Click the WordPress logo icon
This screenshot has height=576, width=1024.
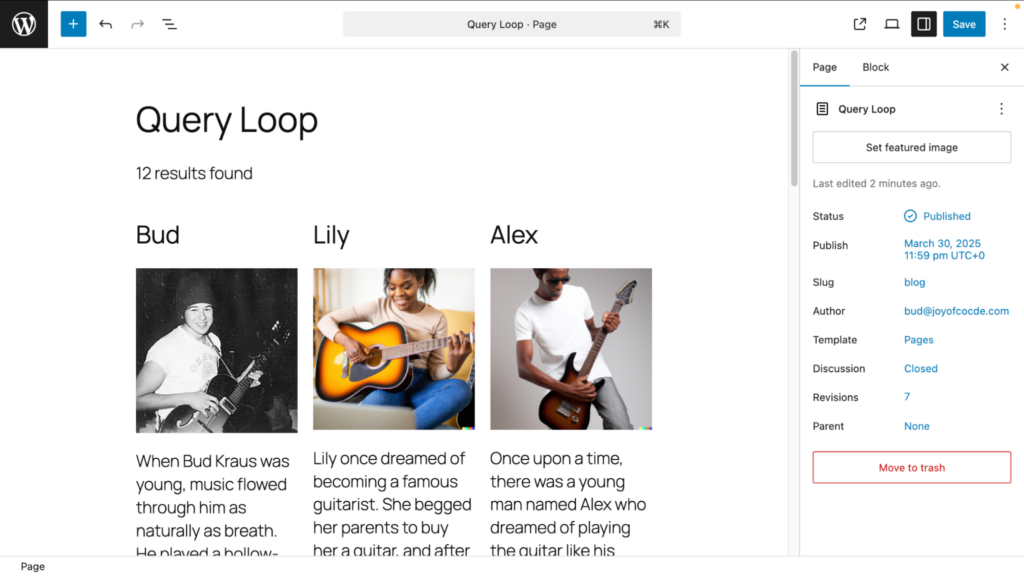[x=24, y=24]
